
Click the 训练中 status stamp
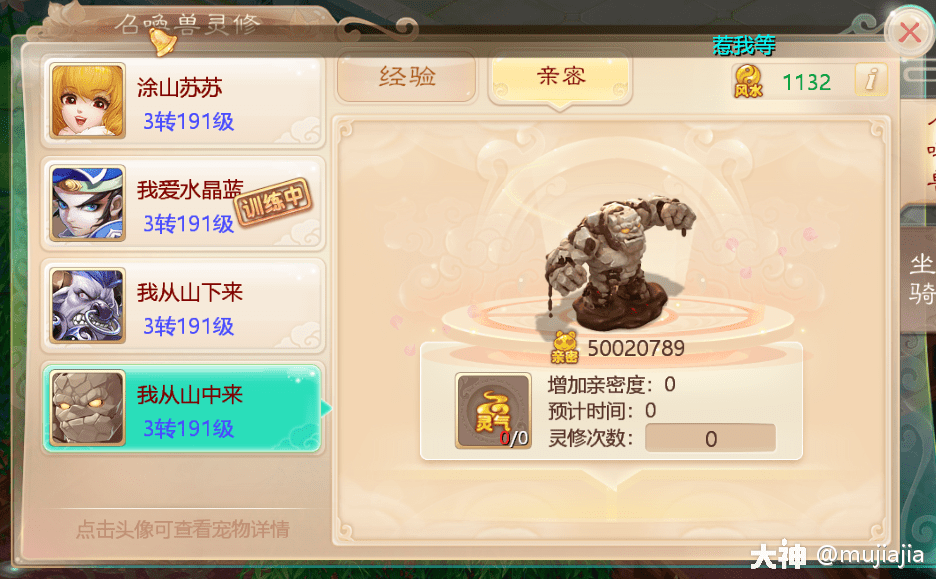pyautogui.click(x=274, y=203)
